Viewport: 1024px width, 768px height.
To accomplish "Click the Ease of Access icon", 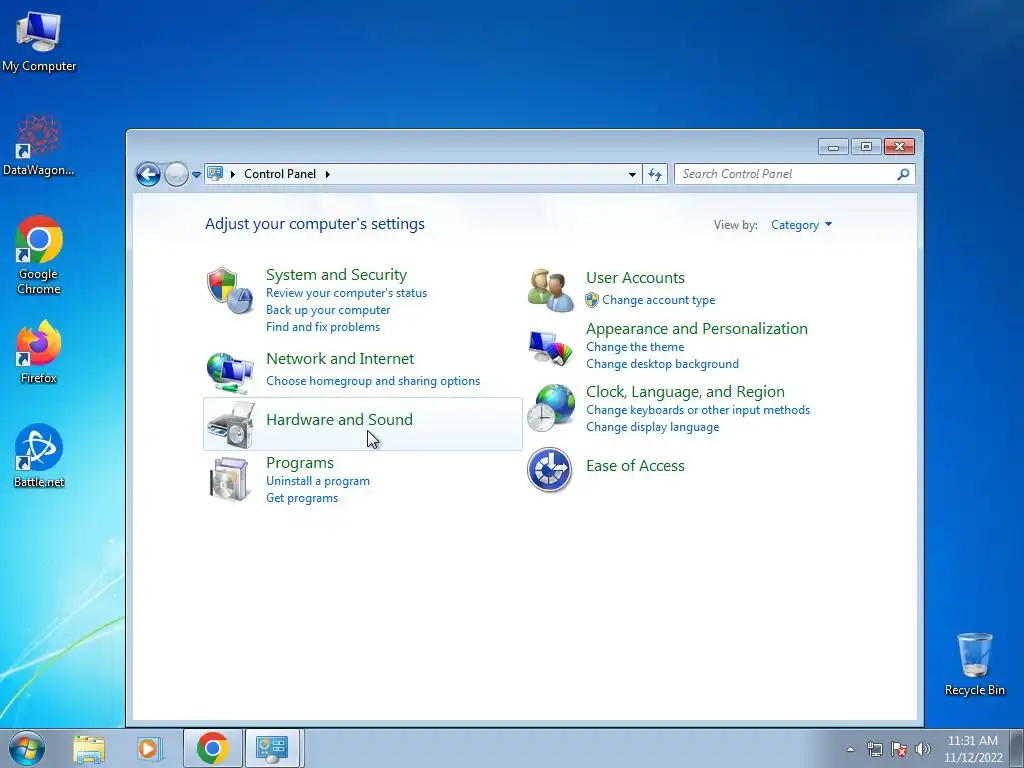I will pos(549,470).
